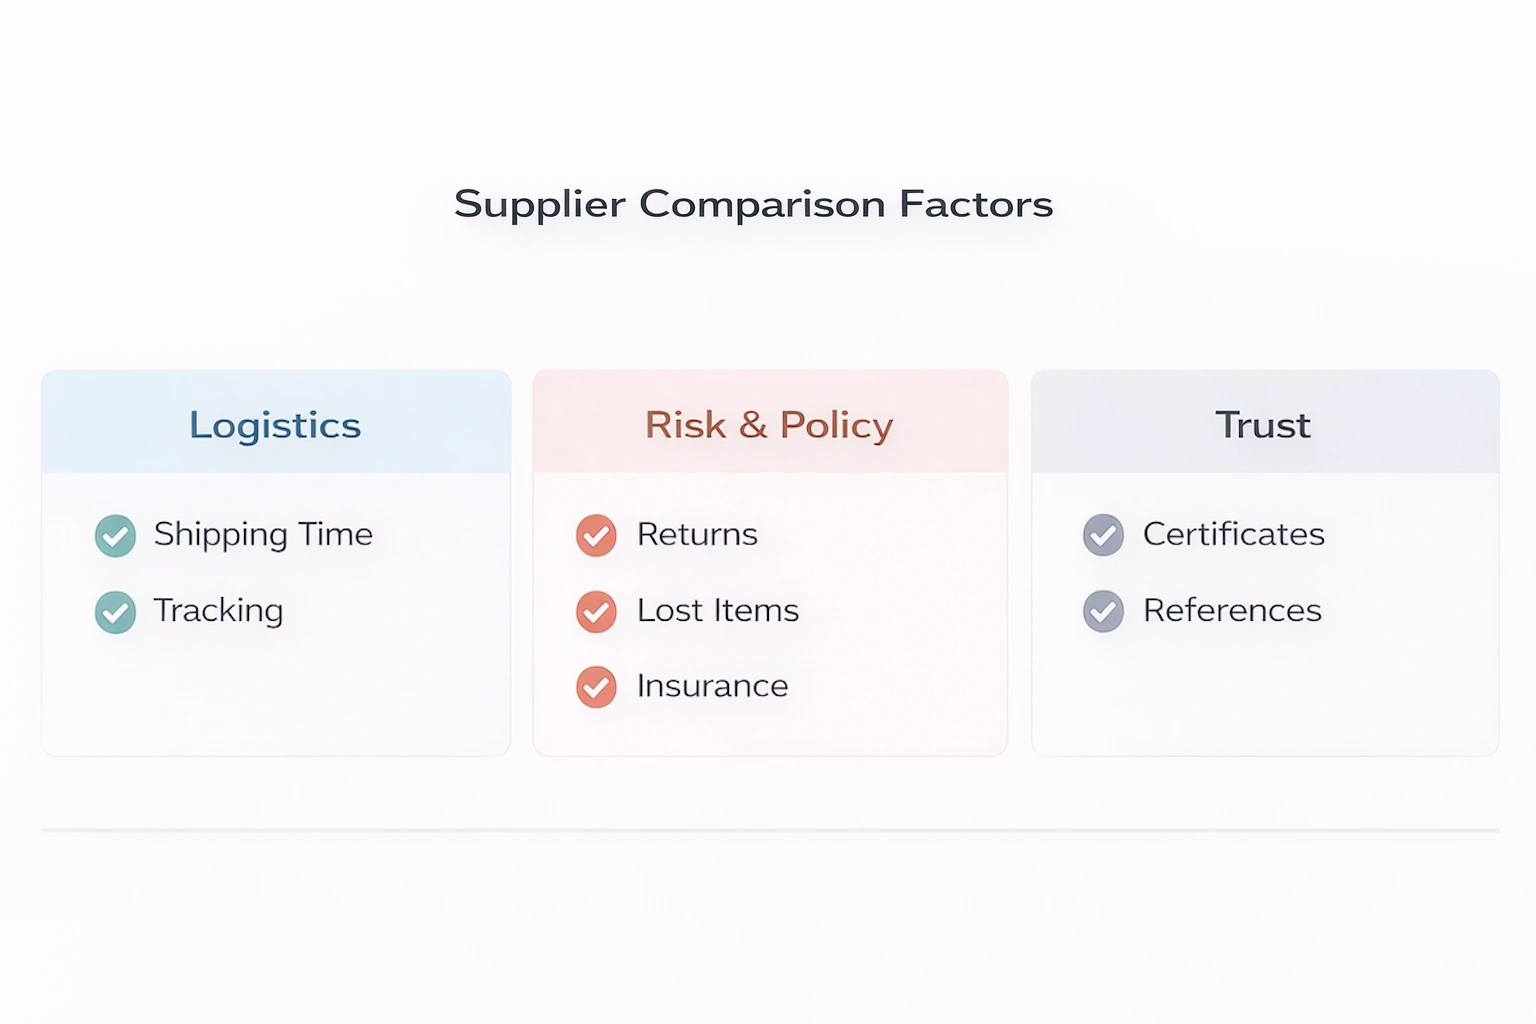Toggle the gray checkmark beside Certificates
The image size is (1536, 1024).
1103,536
